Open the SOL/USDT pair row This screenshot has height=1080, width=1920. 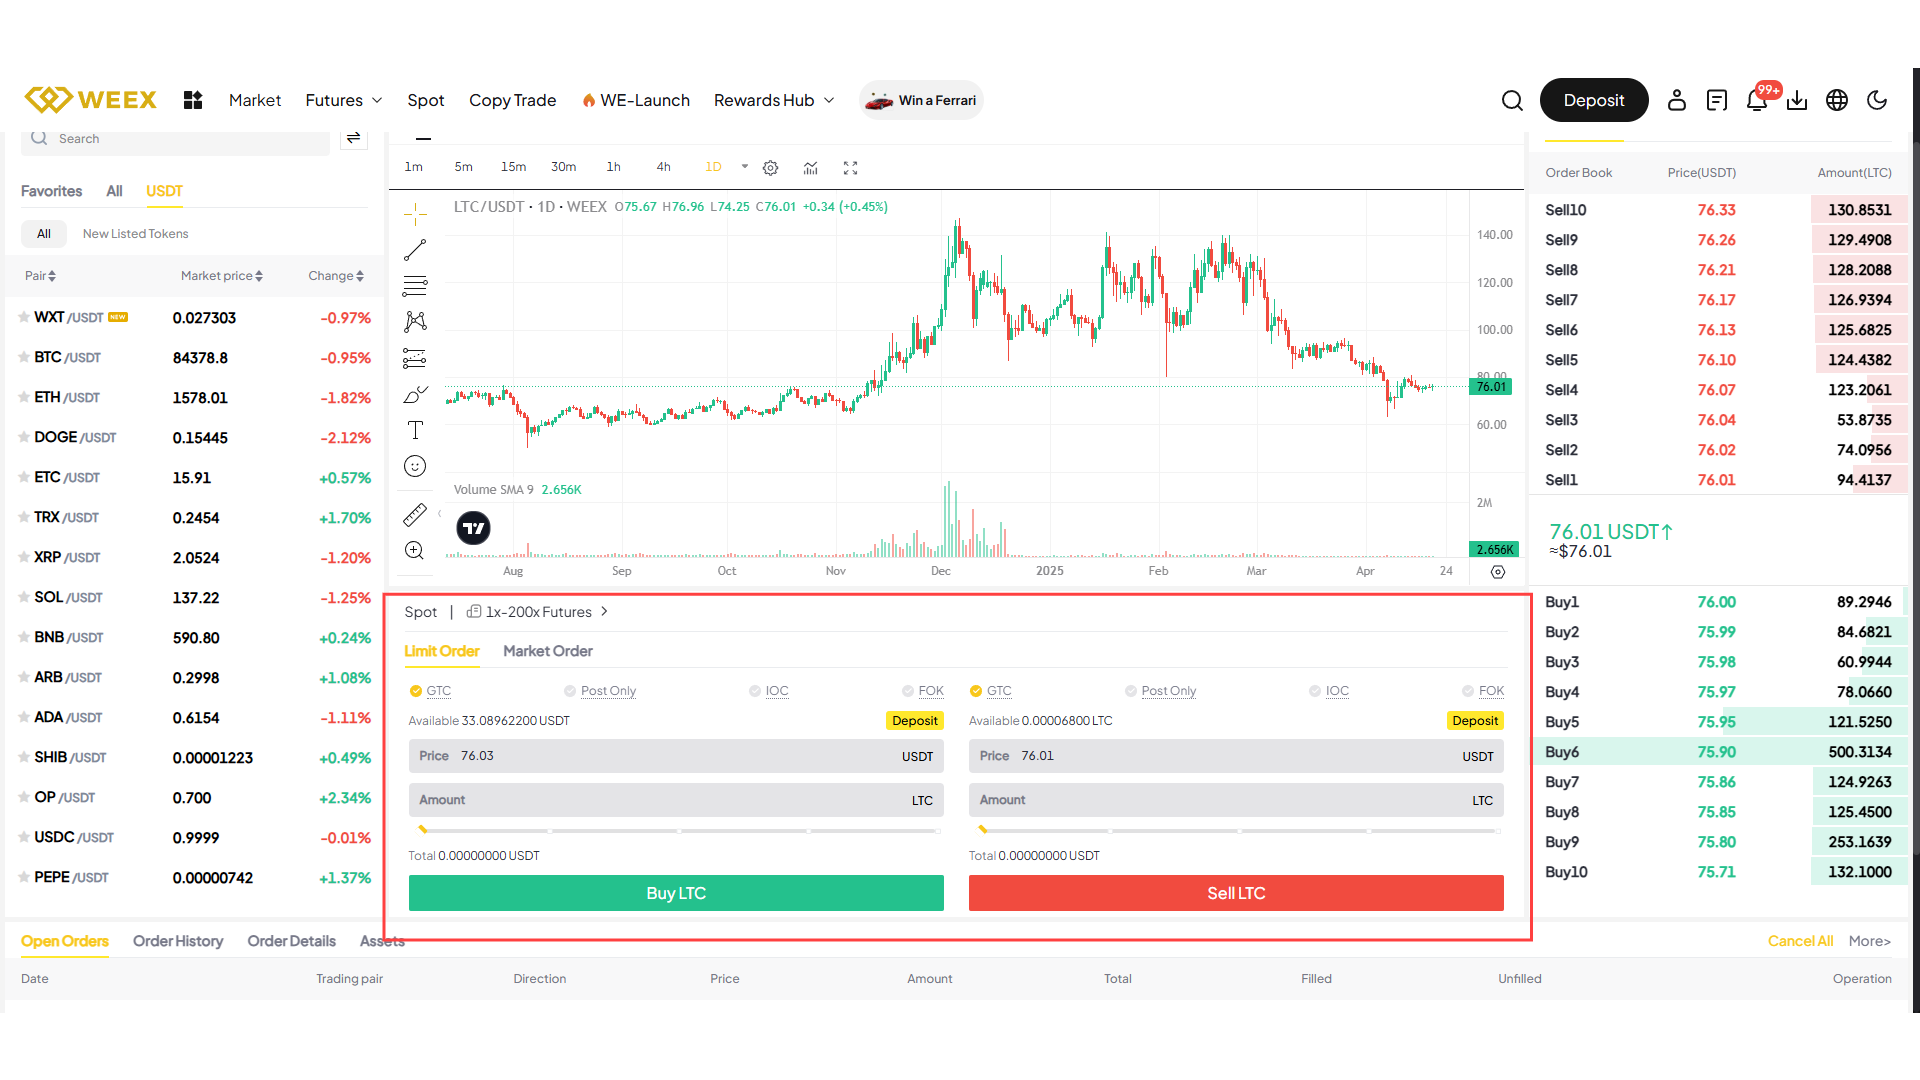(x=195, y=597)
